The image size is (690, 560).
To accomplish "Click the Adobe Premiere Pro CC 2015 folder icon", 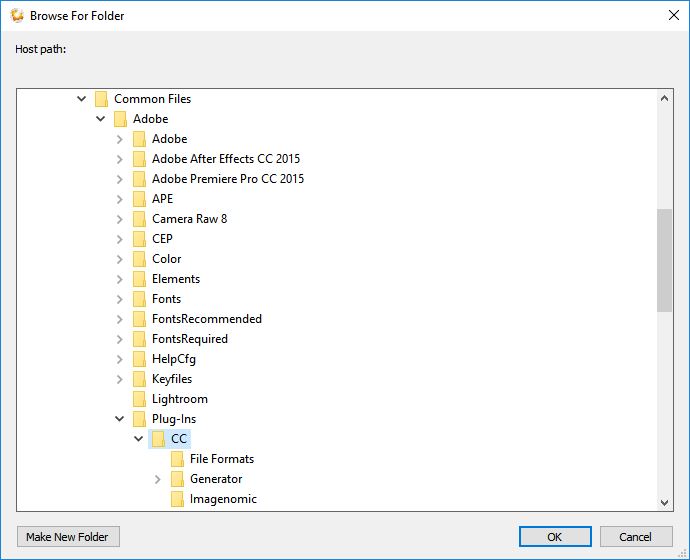I will pos(139,179).
